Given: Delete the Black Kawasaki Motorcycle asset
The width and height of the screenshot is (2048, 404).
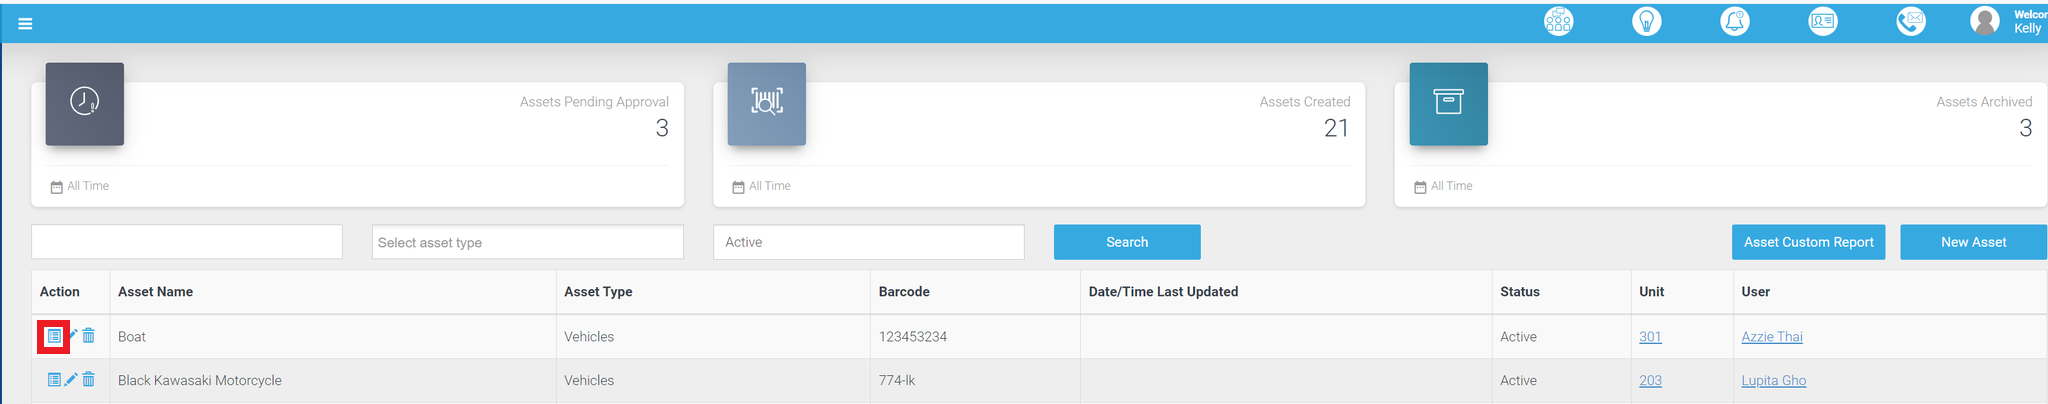Looking at the screenshot, I should pyautogui.click(x=89, y=380).
